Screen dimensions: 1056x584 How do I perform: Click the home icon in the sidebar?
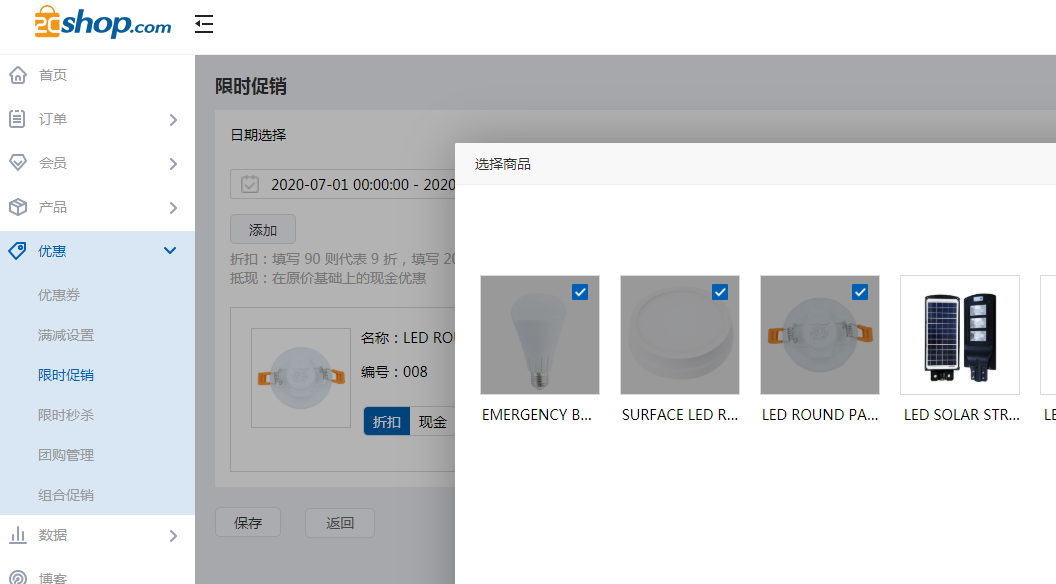point(18,75)
